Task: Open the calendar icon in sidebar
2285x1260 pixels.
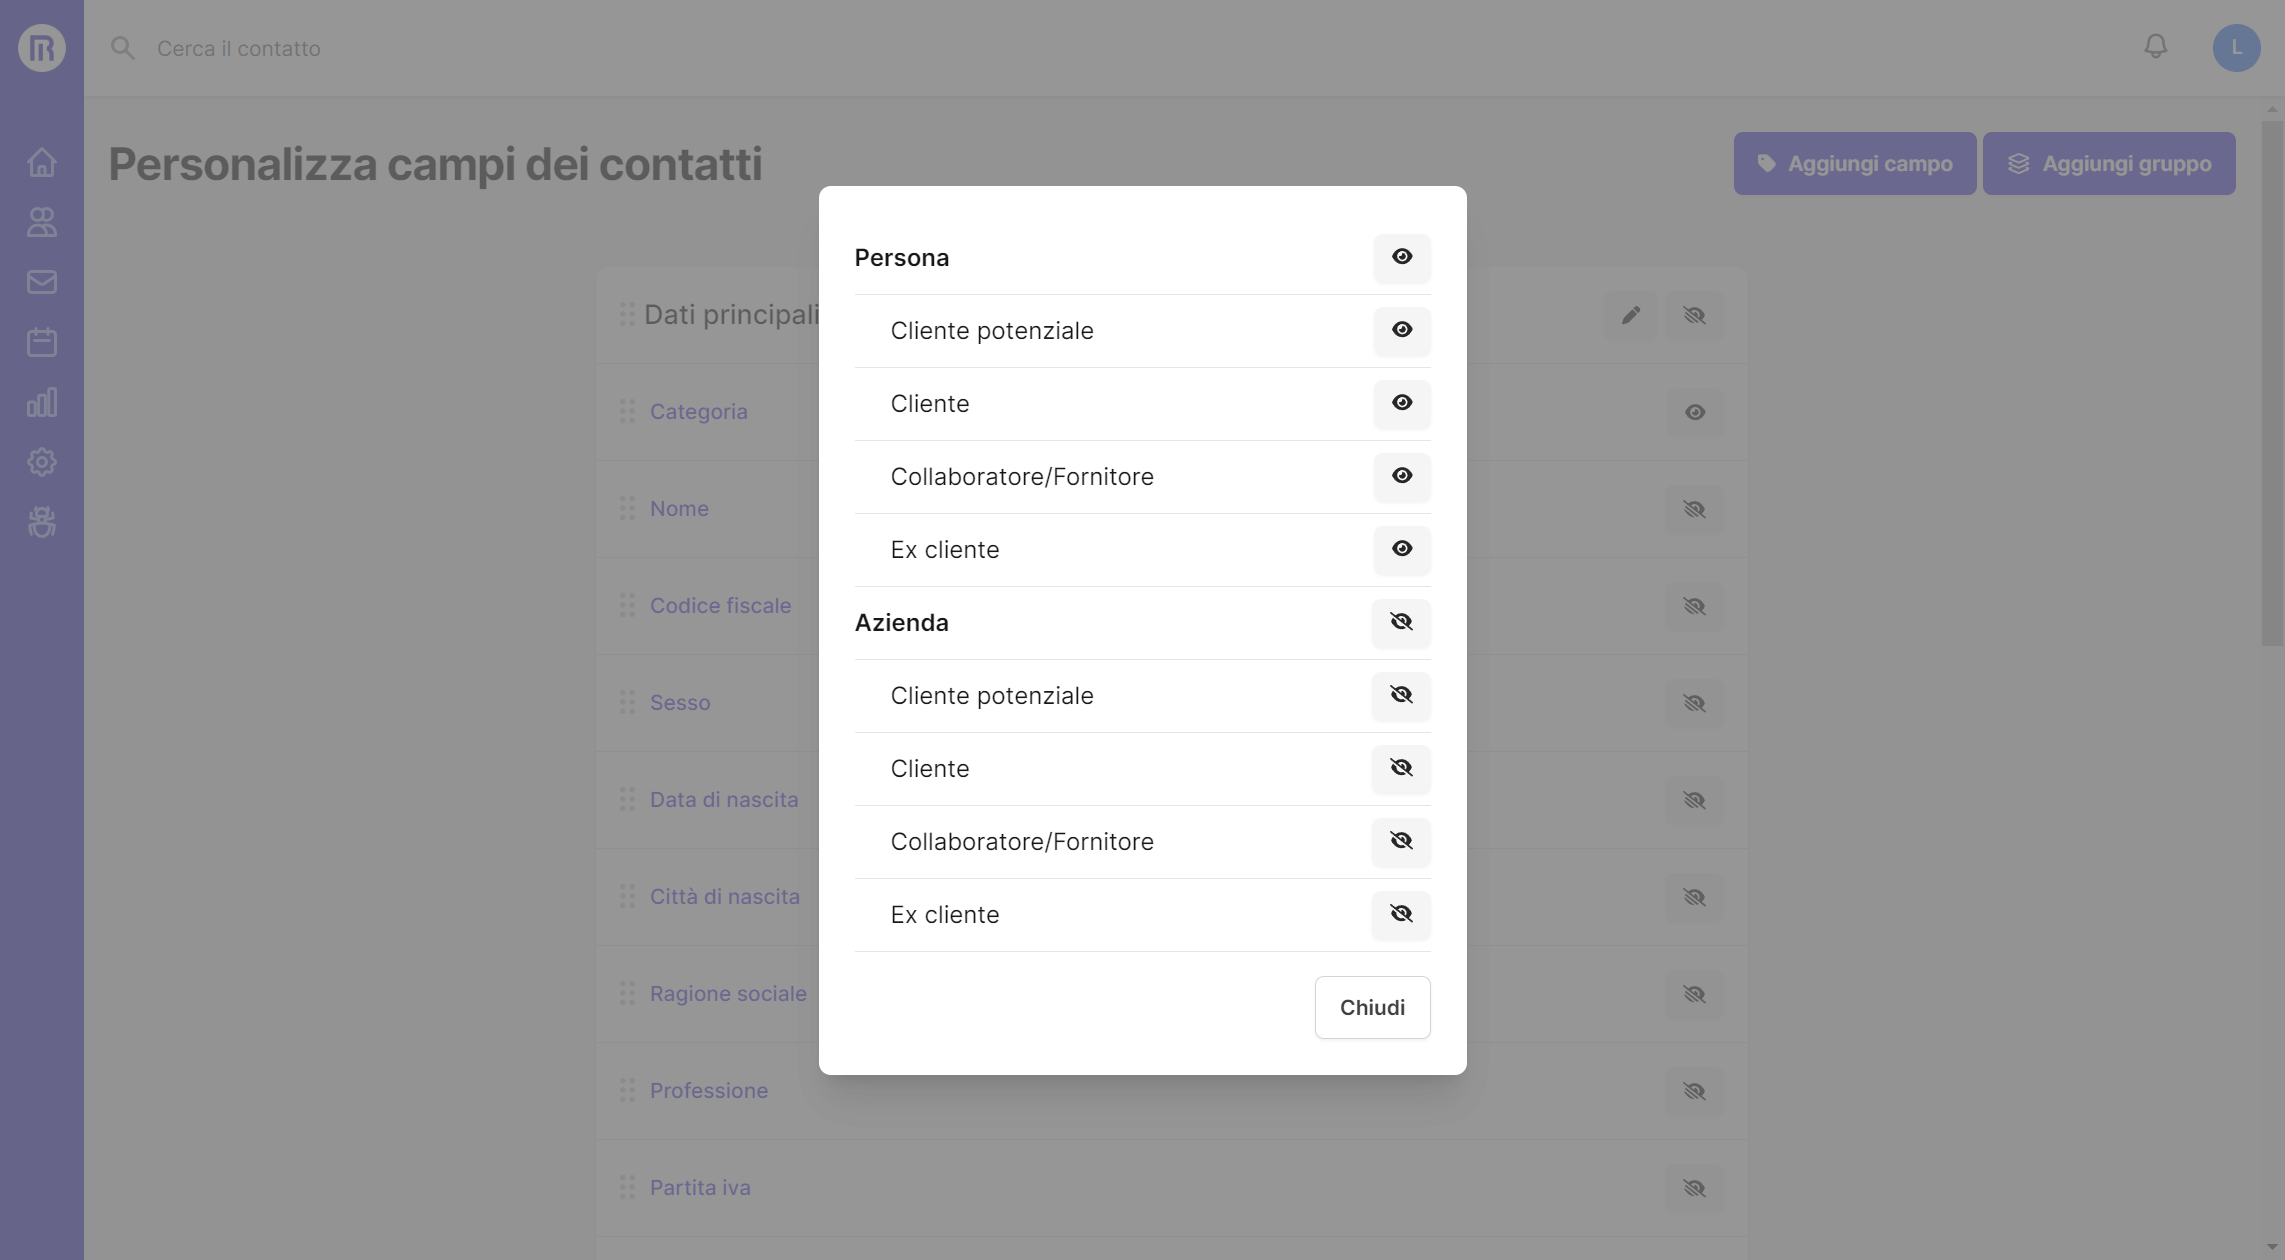Action: tap(42, 342)
